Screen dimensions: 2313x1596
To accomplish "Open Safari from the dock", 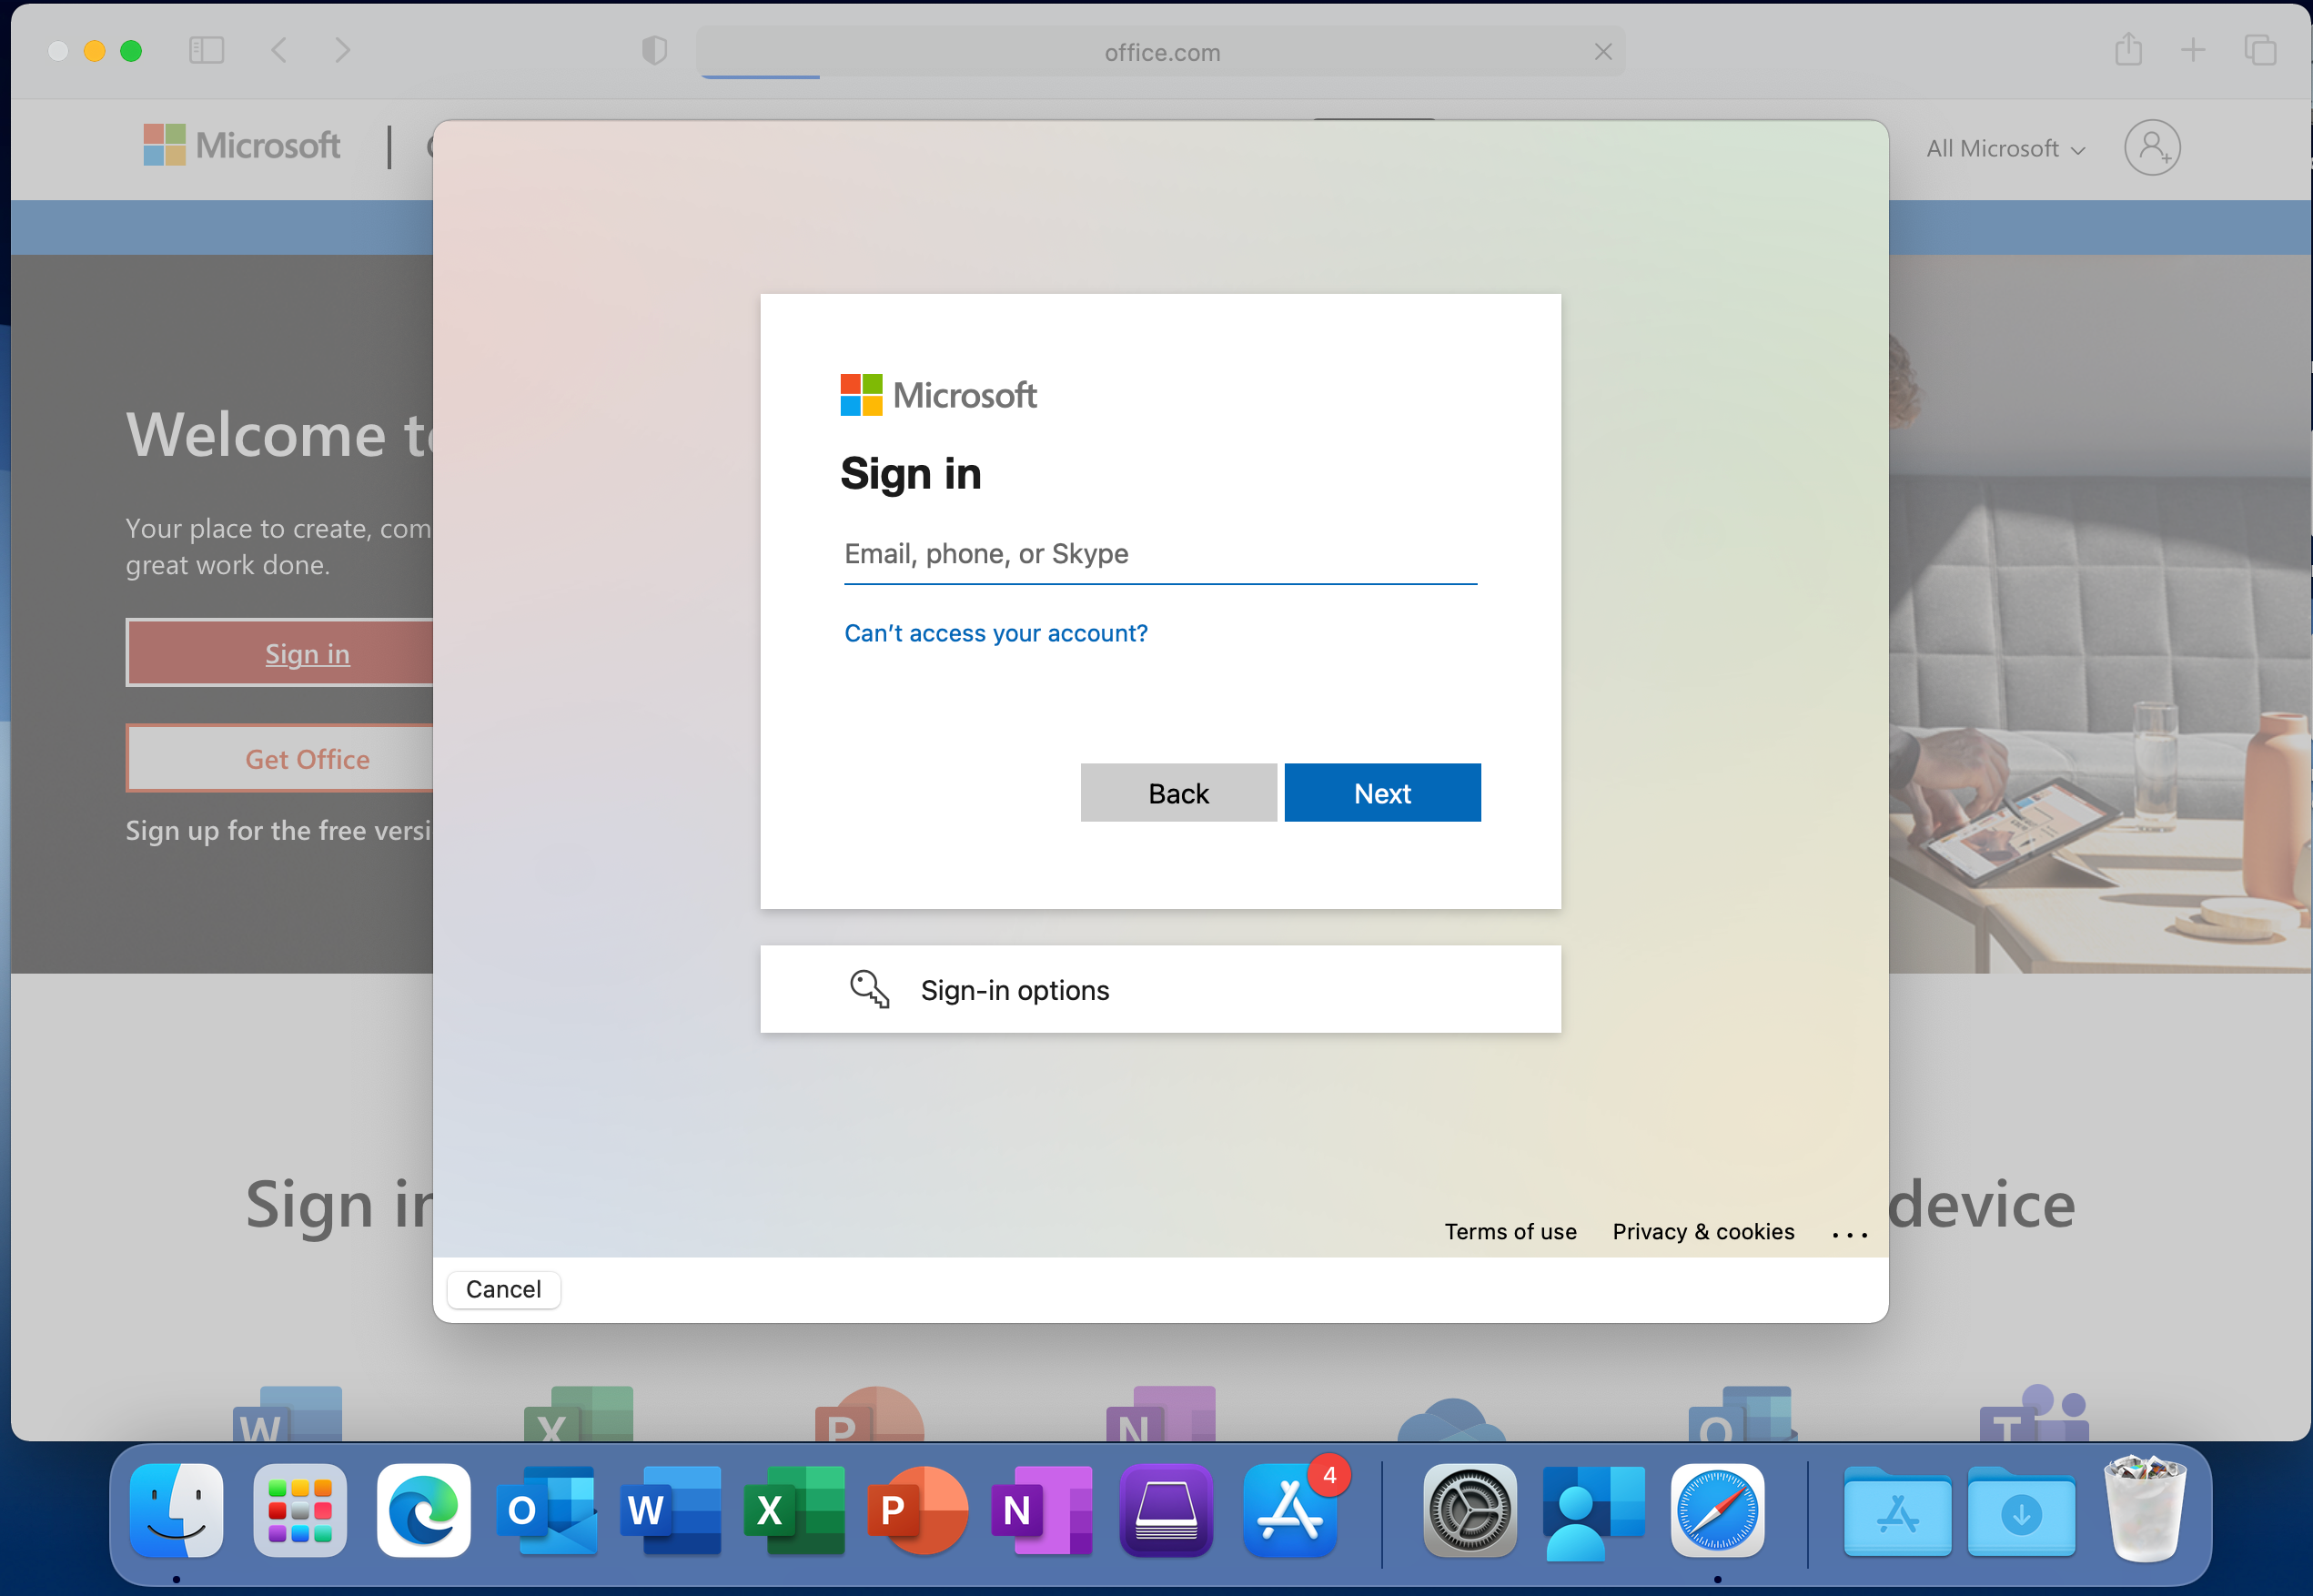I will [x=1717, y=1510].
